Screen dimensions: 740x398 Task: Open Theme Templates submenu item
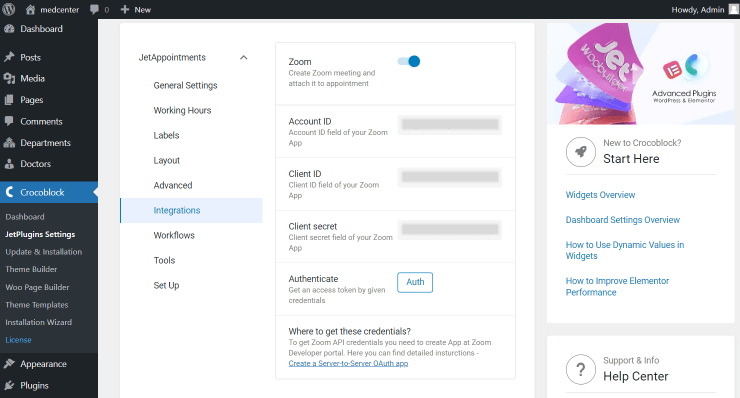(x=37, y=305)
